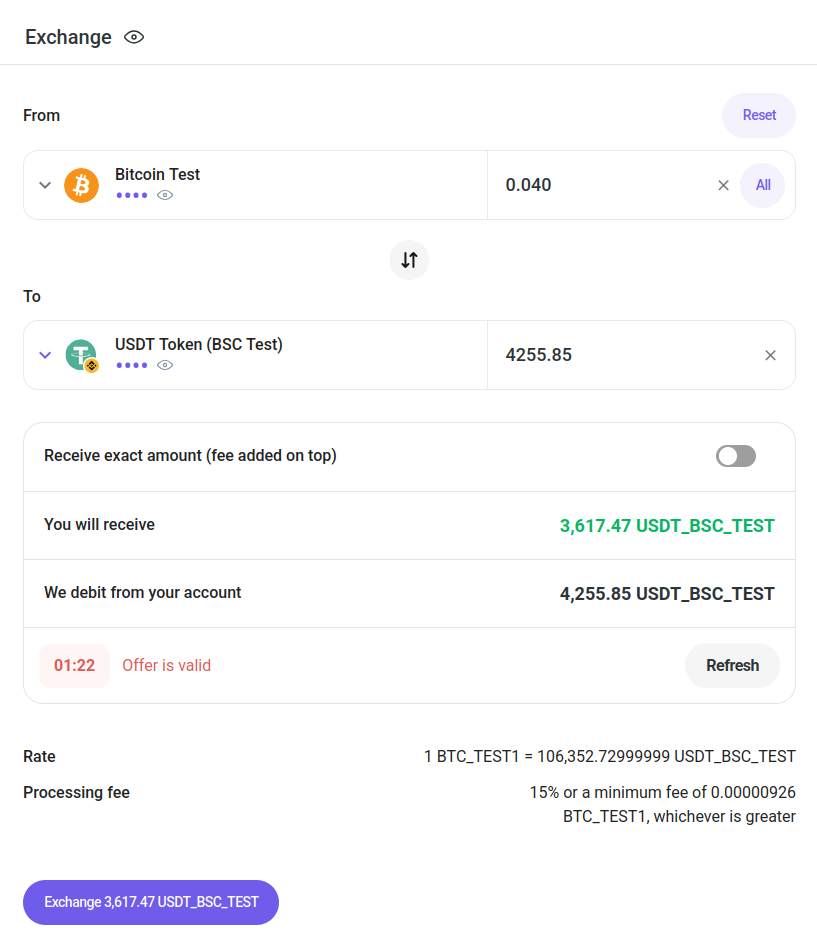
Task: Expand the Bitcoin Test account dropdown
Action: click(x=45, y=185)
